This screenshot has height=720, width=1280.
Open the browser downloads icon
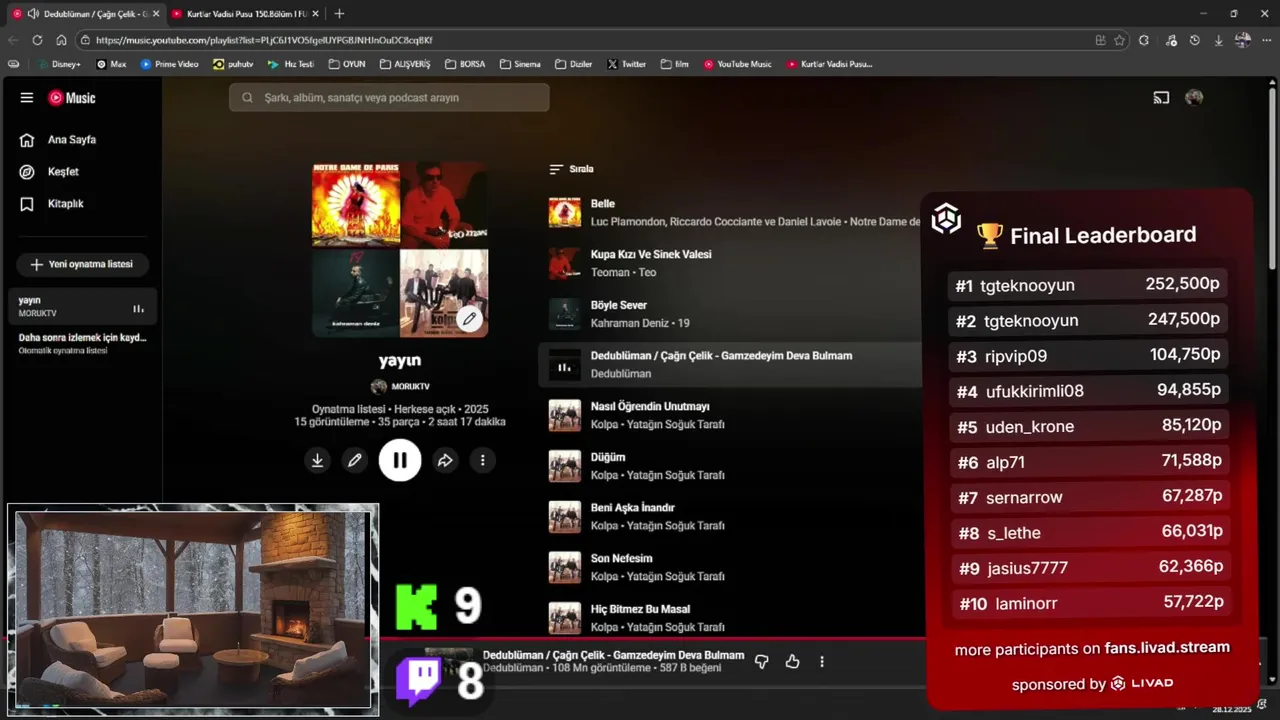pos(1218,40)
